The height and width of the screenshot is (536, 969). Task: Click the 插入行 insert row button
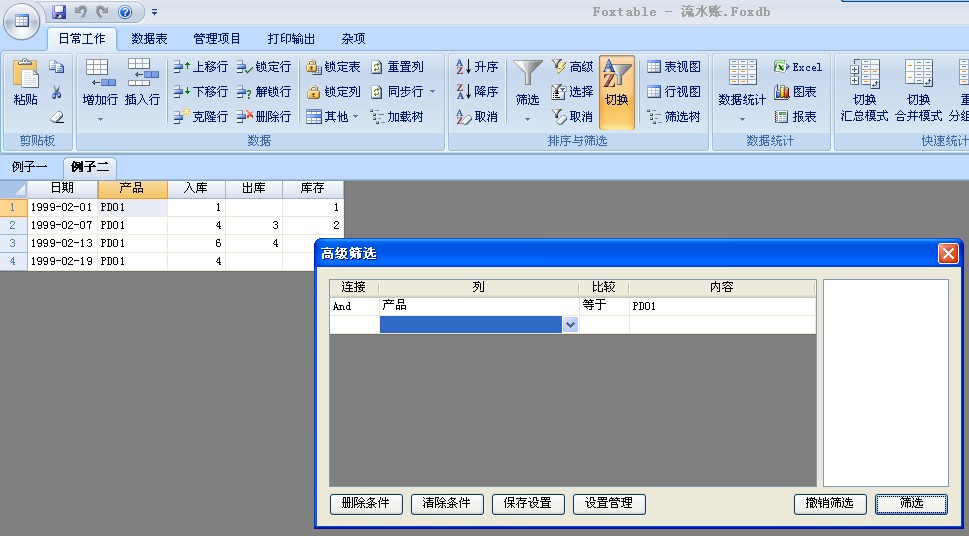pos(142,82)
